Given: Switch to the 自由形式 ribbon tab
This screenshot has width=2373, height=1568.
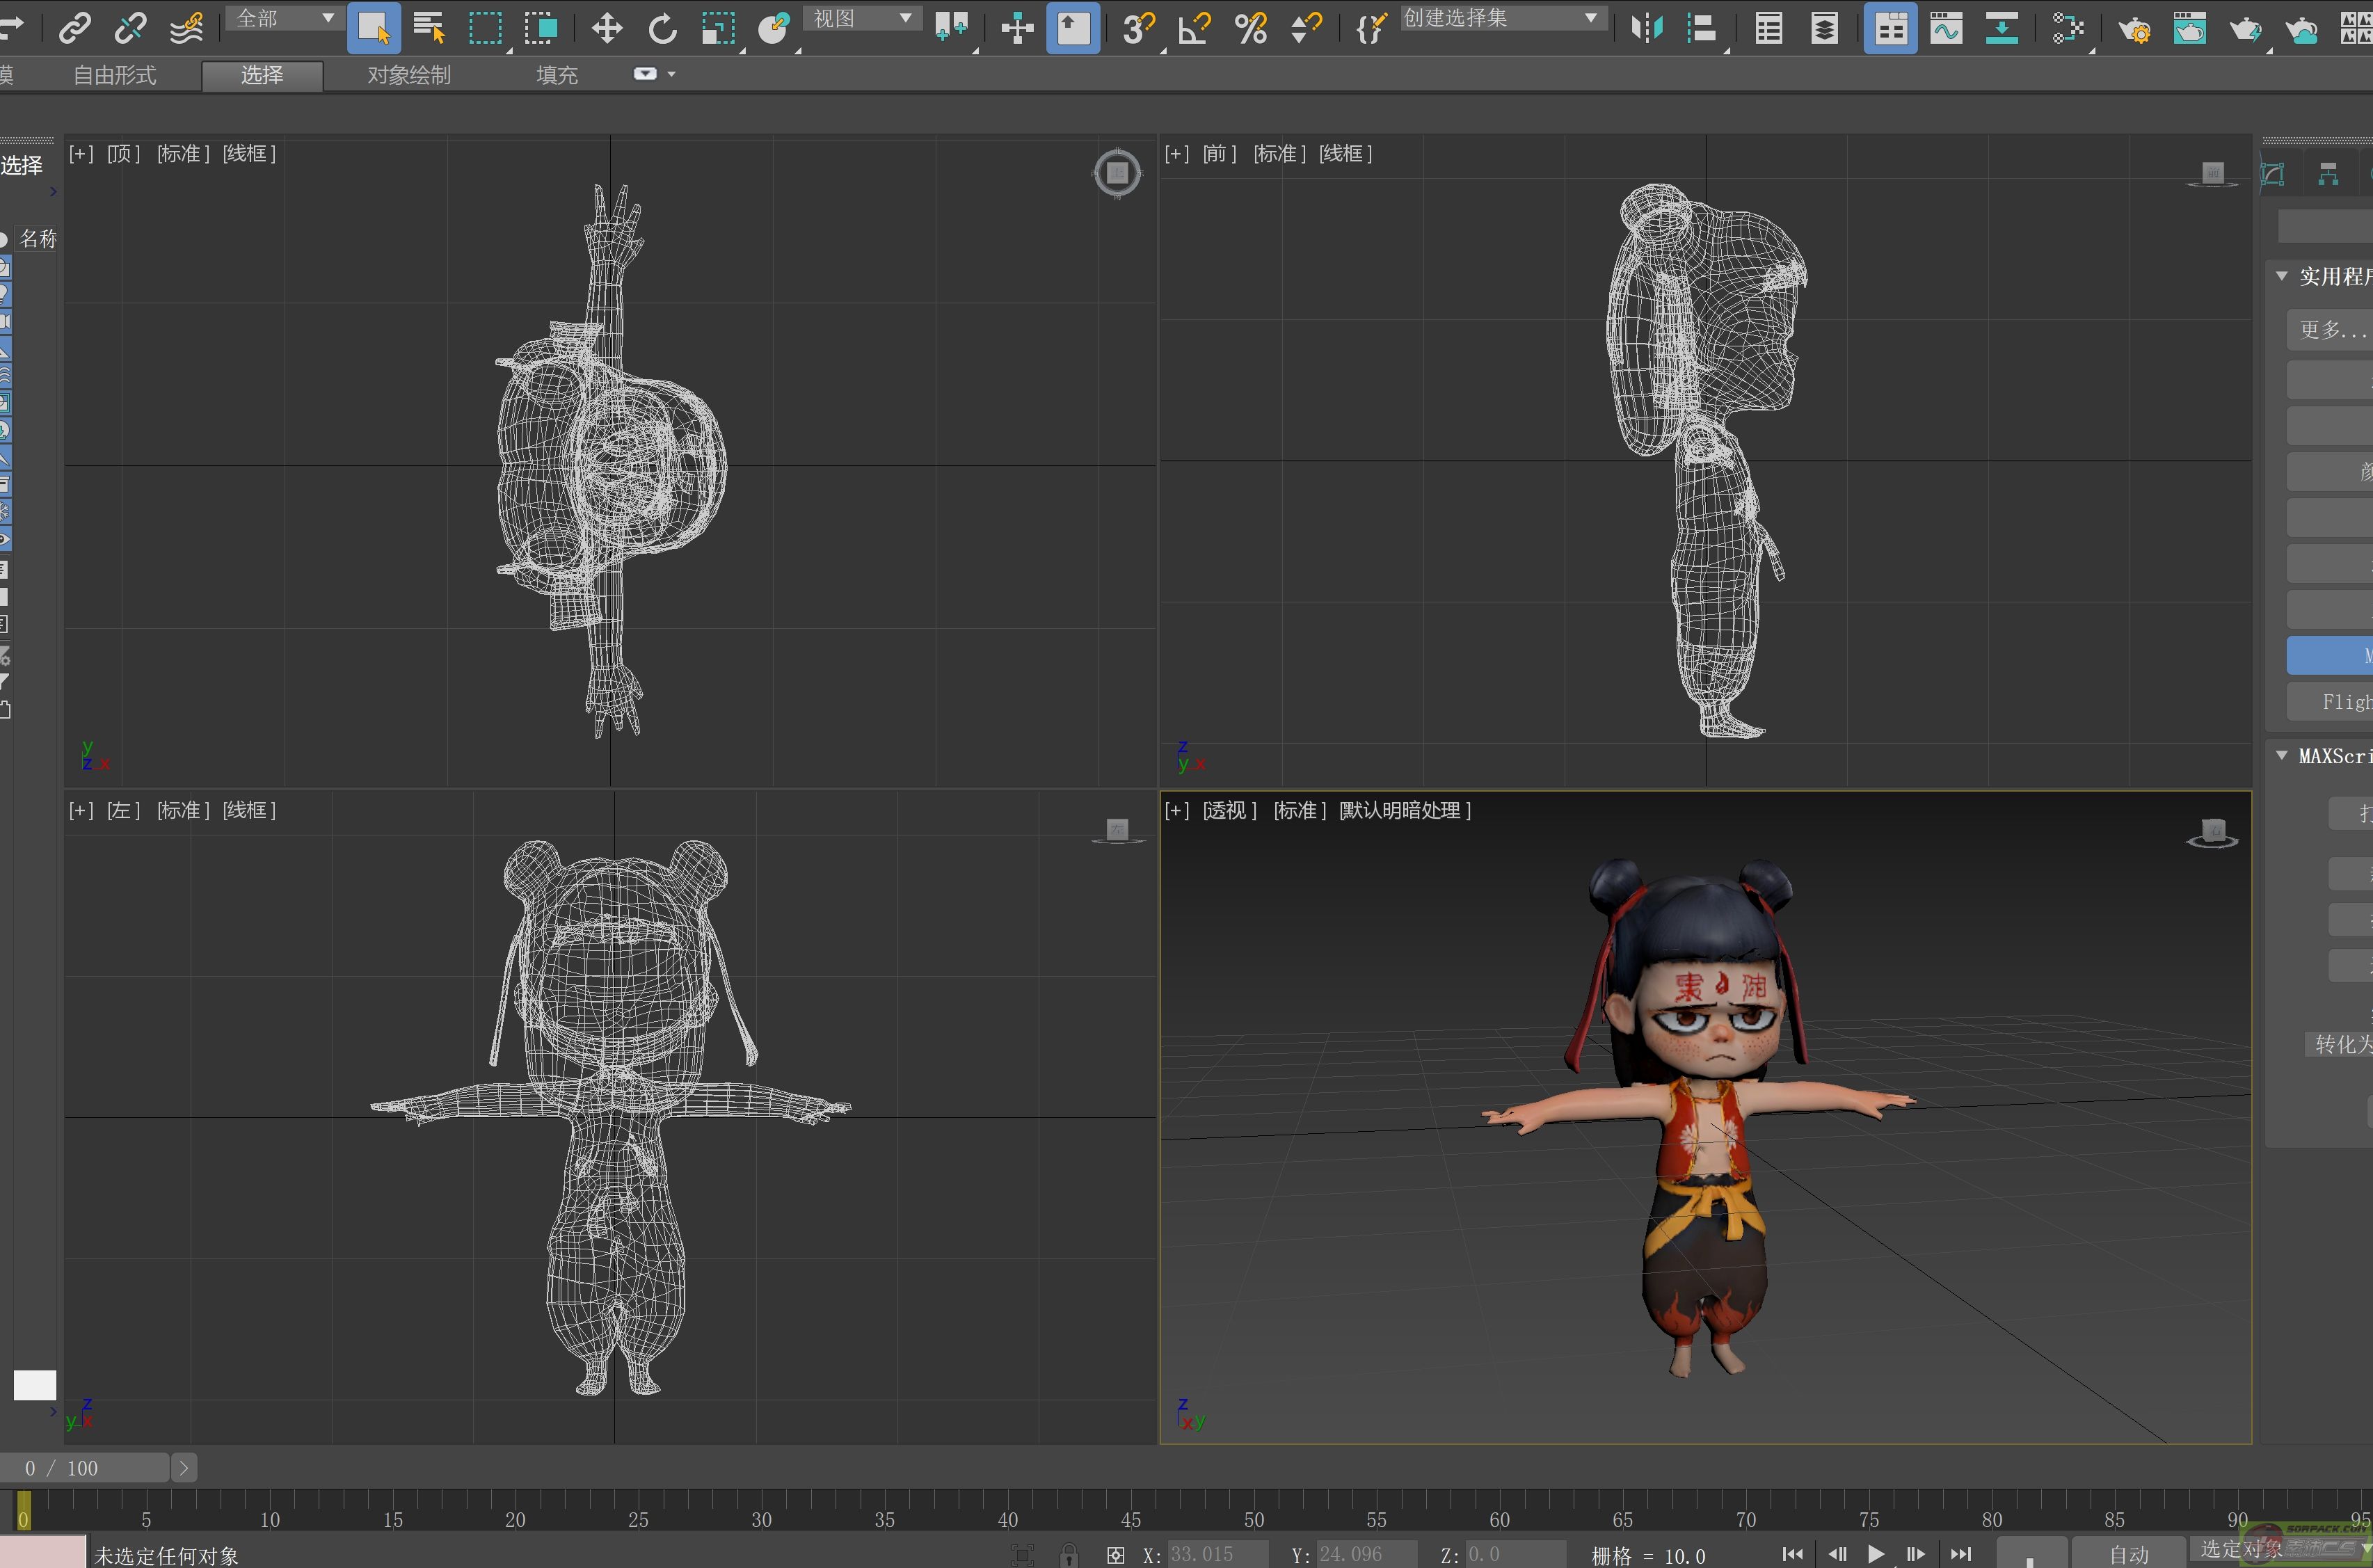Looking at the screenshot, I should point(114,75).
